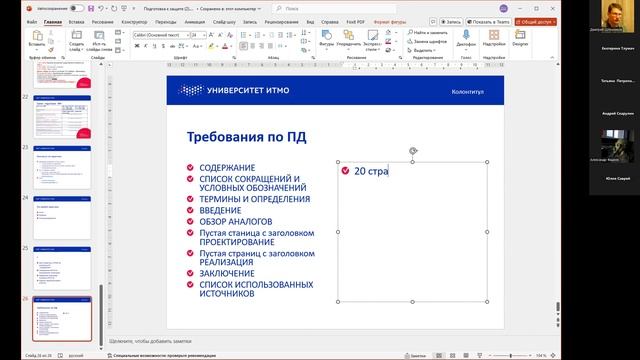Decrease the font size
640x360 pixels.
pyautogui.click(x=220, y=35)
